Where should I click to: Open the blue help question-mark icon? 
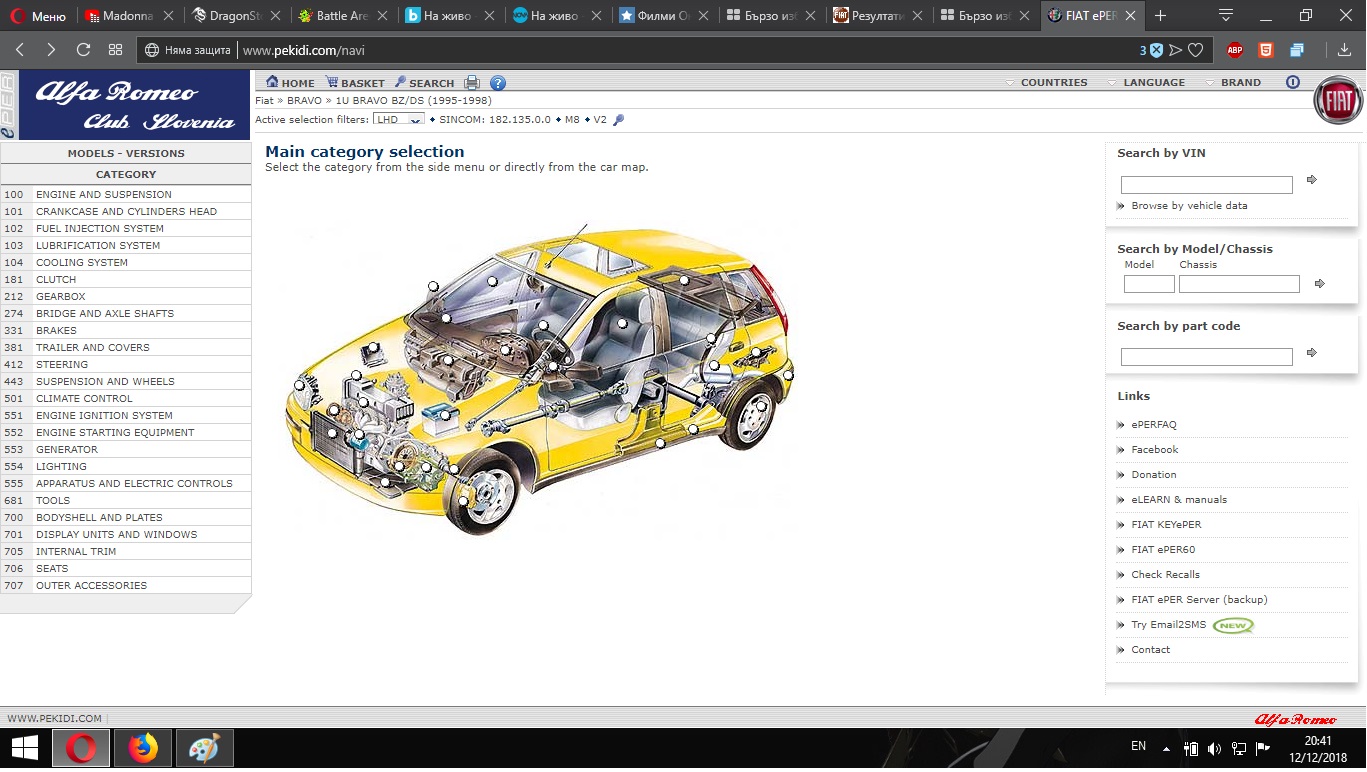pyautogui.click(x=498, y=83)
